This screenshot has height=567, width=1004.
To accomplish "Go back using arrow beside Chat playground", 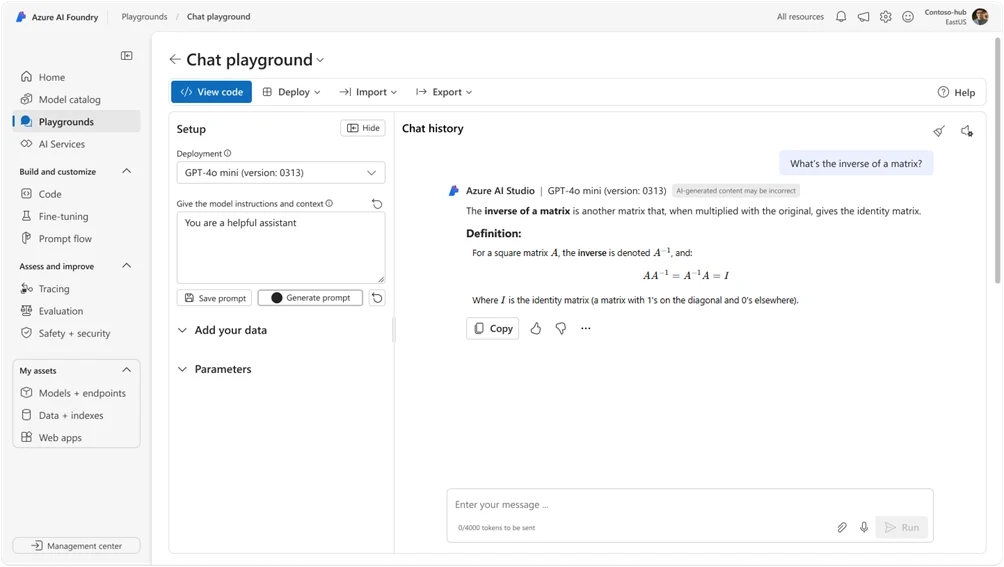I will pyautogui.click(x=175, y=60).
